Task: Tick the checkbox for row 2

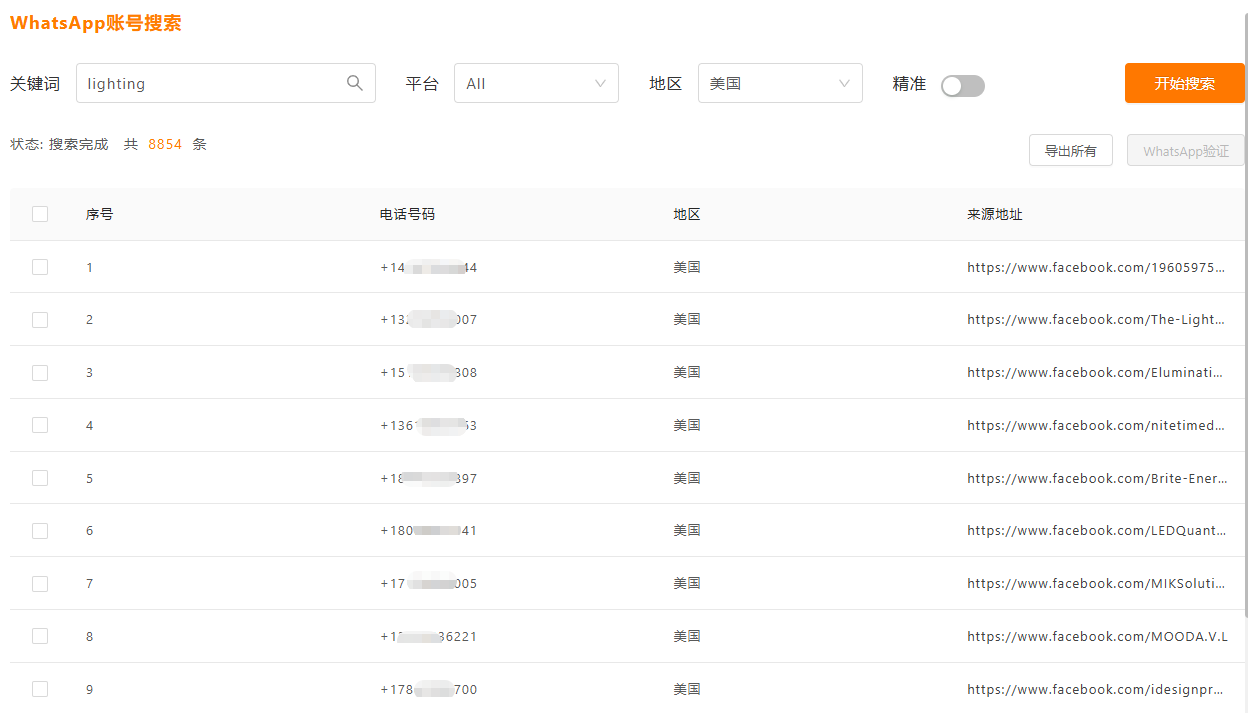Action: pos(40,319)
